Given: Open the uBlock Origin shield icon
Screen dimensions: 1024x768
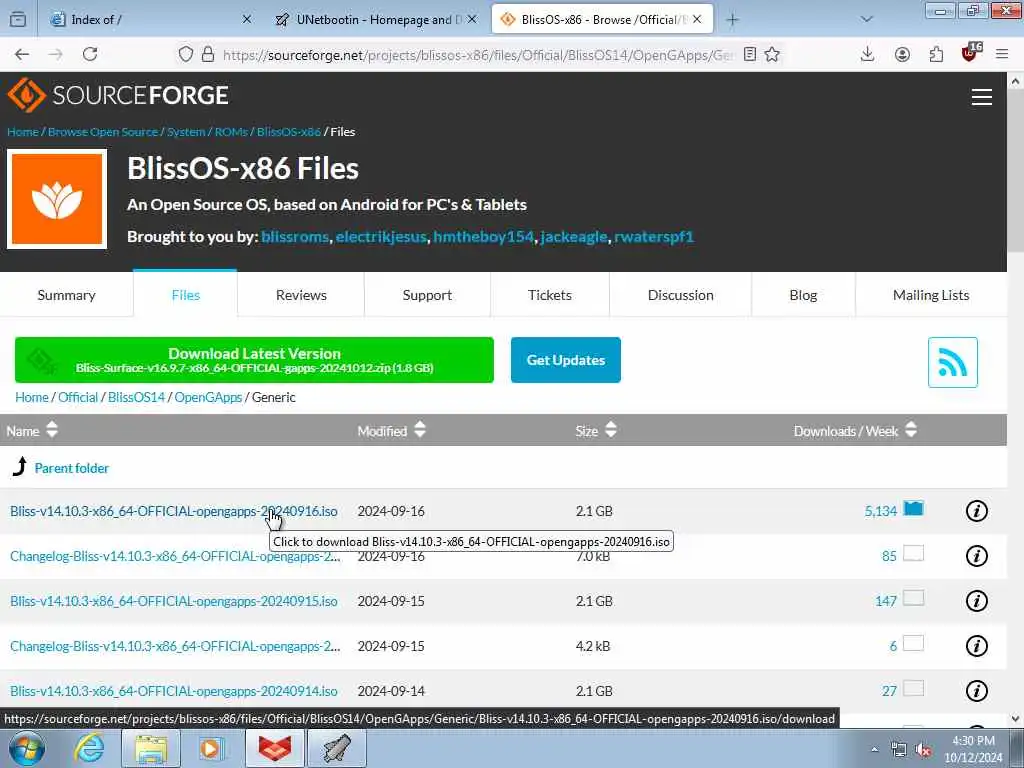Looking at the screenshot, I should [970, 52].
